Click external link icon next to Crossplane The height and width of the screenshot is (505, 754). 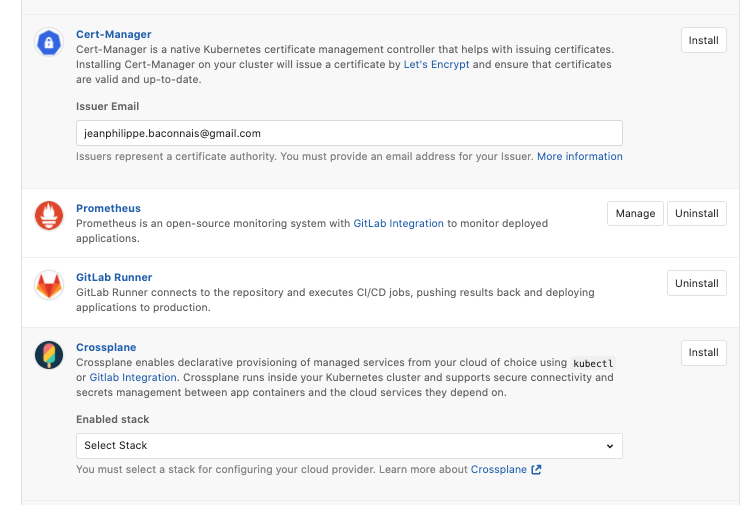coord(536,470)
